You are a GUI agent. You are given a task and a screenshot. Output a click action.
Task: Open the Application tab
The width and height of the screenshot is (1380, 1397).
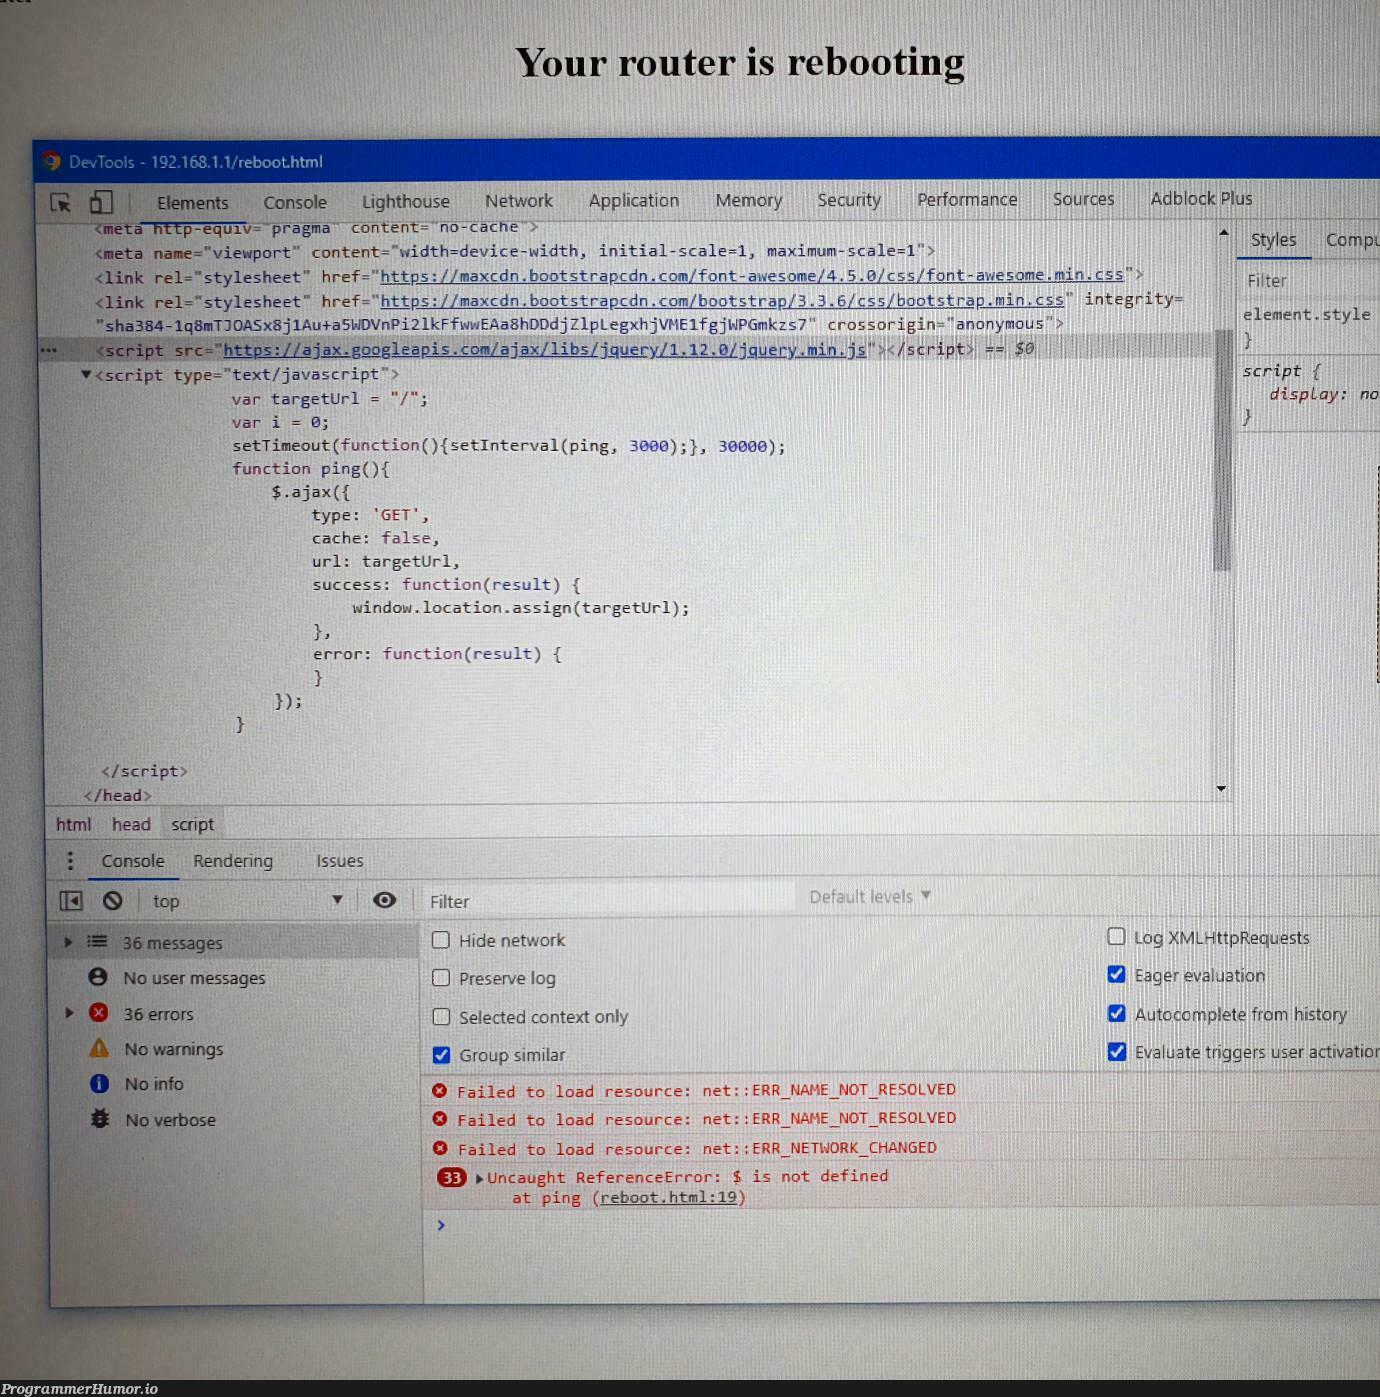[634, 201]
